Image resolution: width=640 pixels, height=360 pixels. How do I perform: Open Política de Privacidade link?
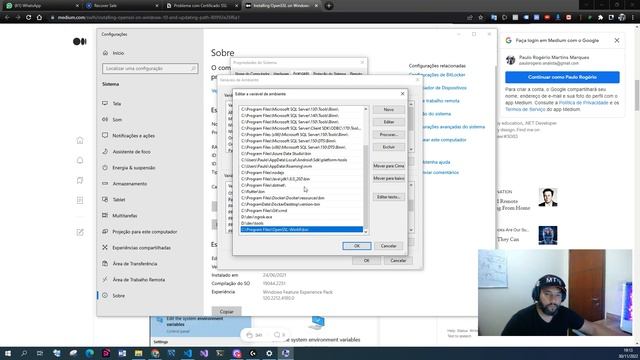point(583,103)
